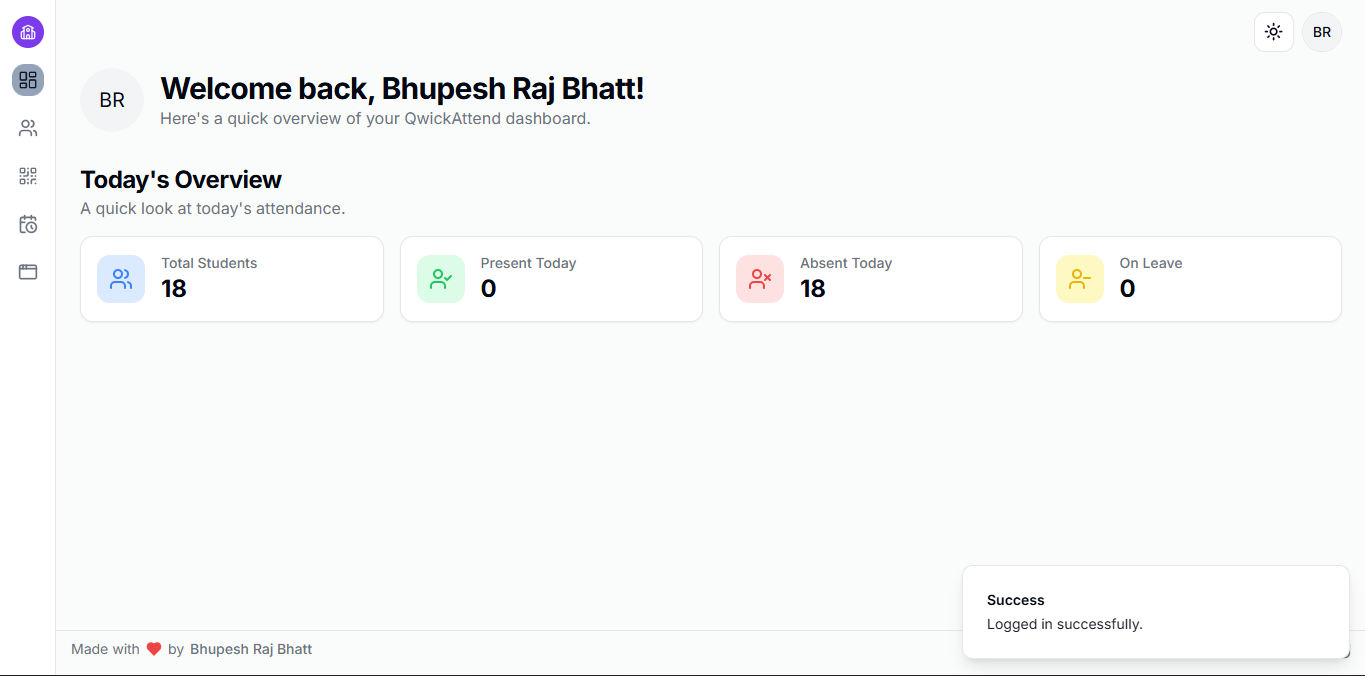
Task: Click the red heart in footer
Action: pyautogui.click(x=154, y=649)
